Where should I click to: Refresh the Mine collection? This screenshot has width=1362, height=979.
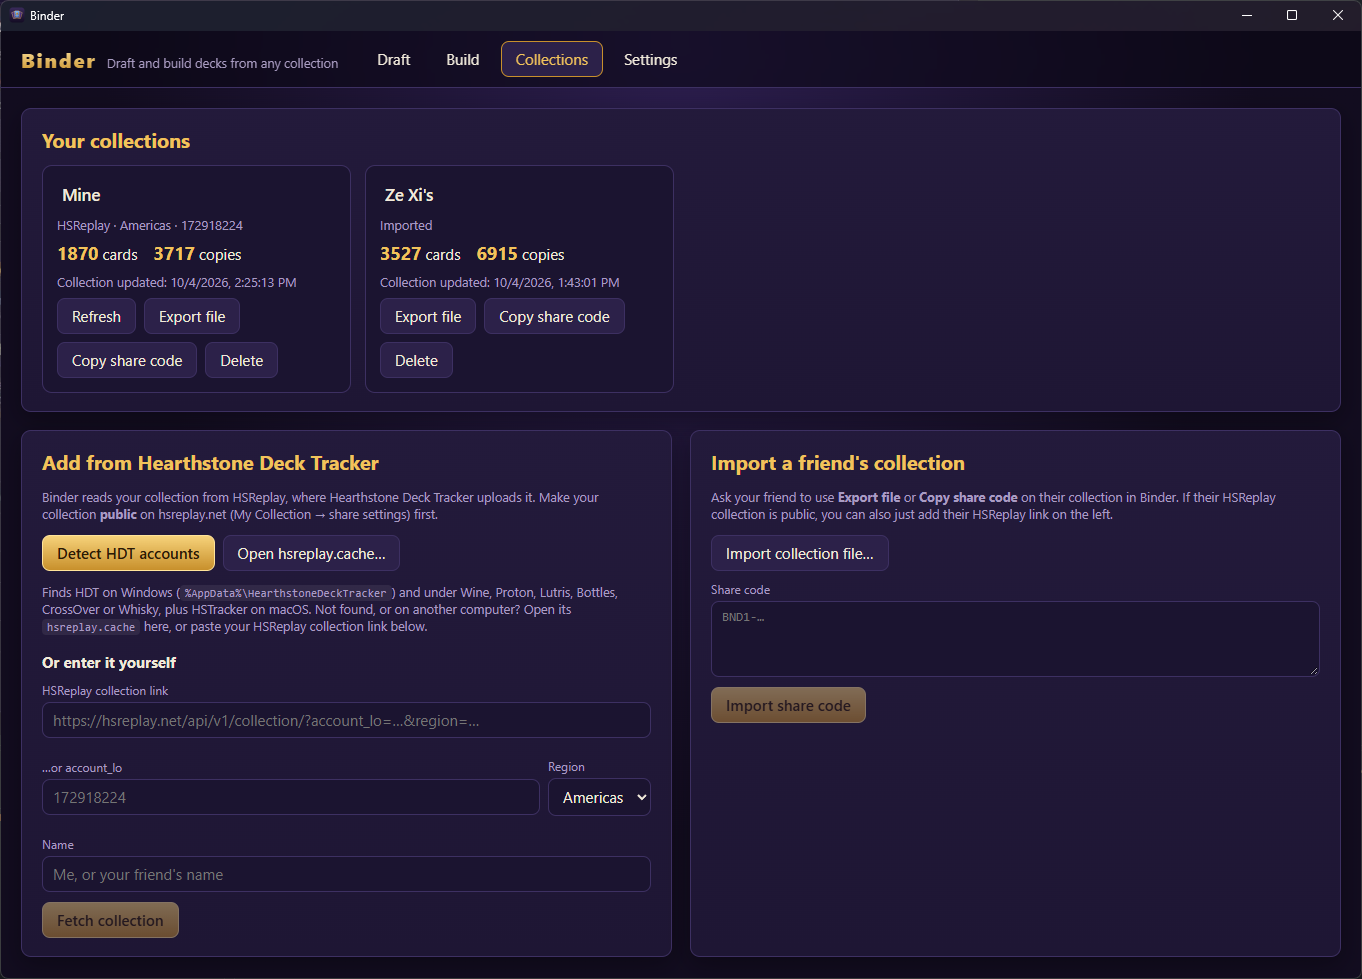tap(96, 316)
